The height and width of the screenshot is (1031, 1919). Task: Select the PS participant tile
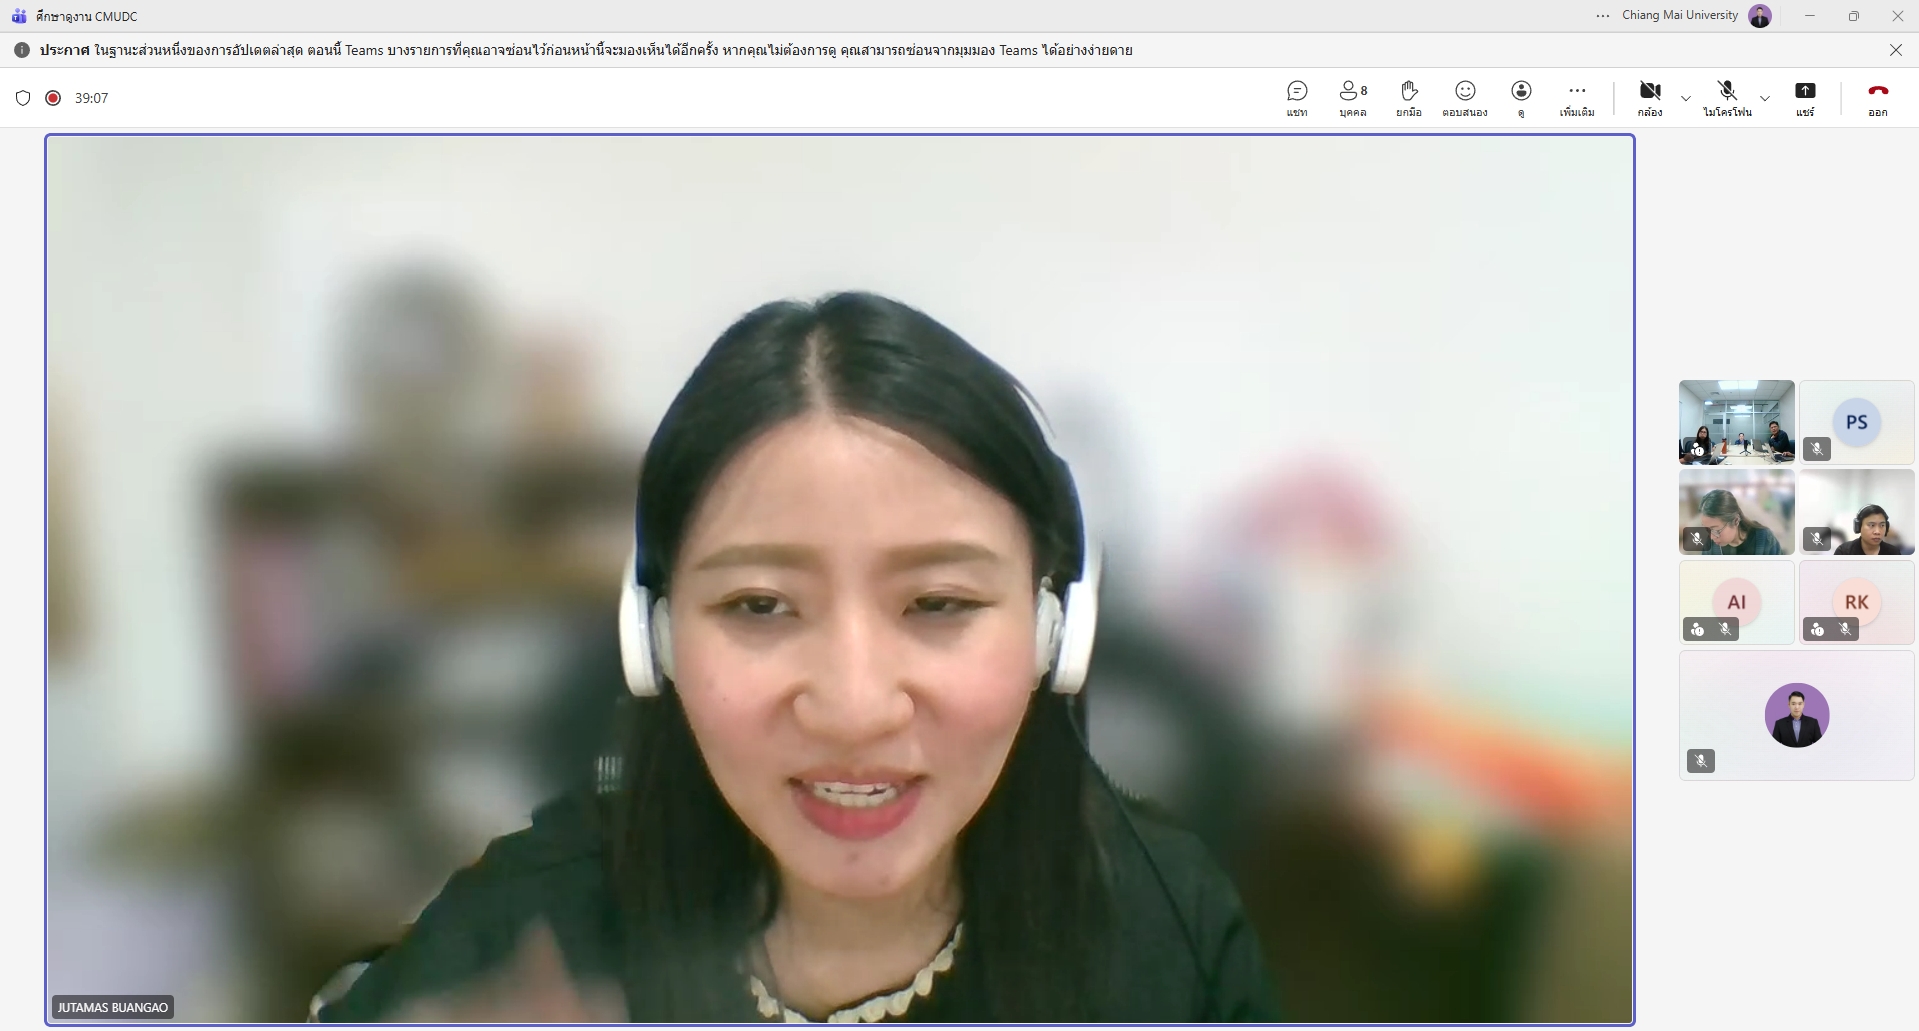pyautogui.click(x=1856, y=422)
